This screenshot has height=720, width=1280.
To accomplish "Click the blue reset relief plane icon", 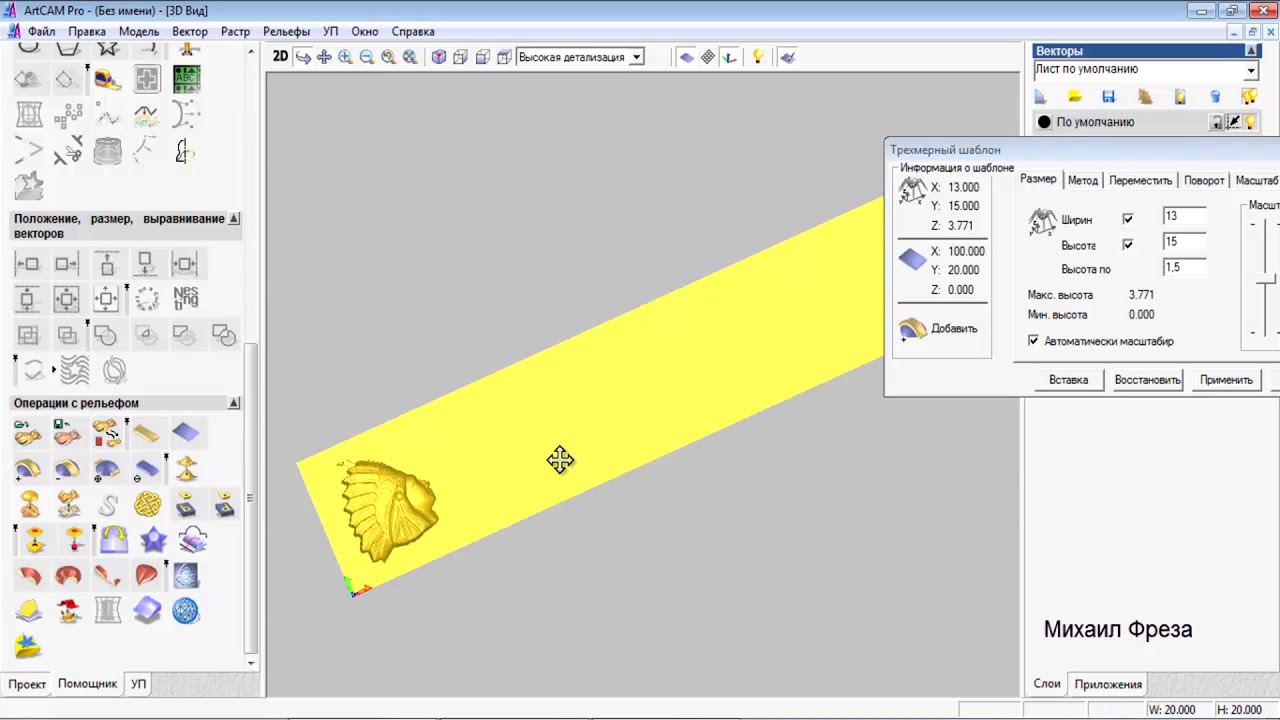I will [186, 433].
